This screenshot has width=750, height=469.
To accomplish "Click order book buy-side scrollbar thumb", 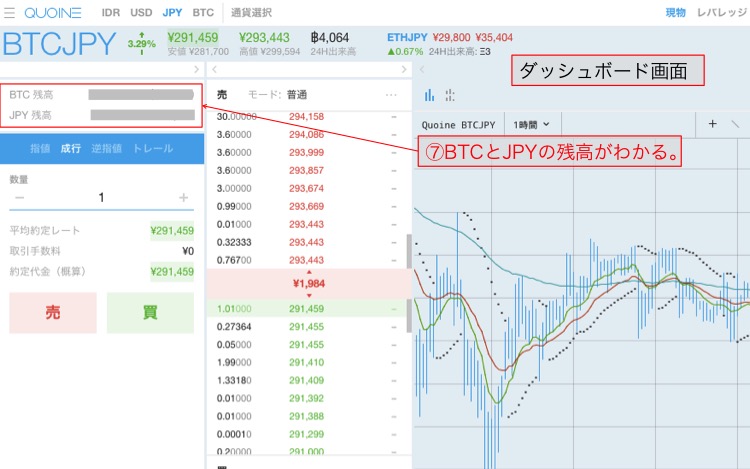I will point(409,316).
